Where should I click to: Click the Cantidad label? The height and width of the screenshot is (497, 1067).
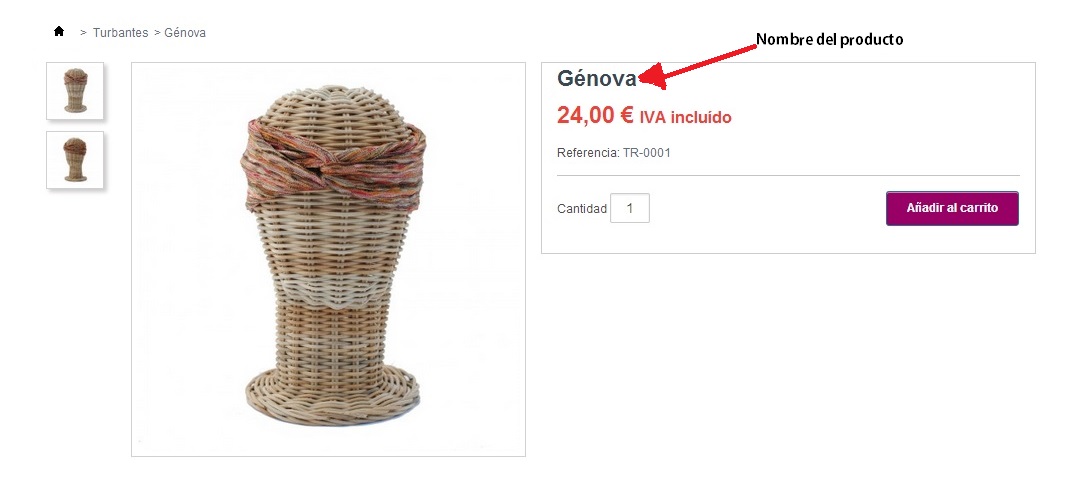[x=582, y=209]
